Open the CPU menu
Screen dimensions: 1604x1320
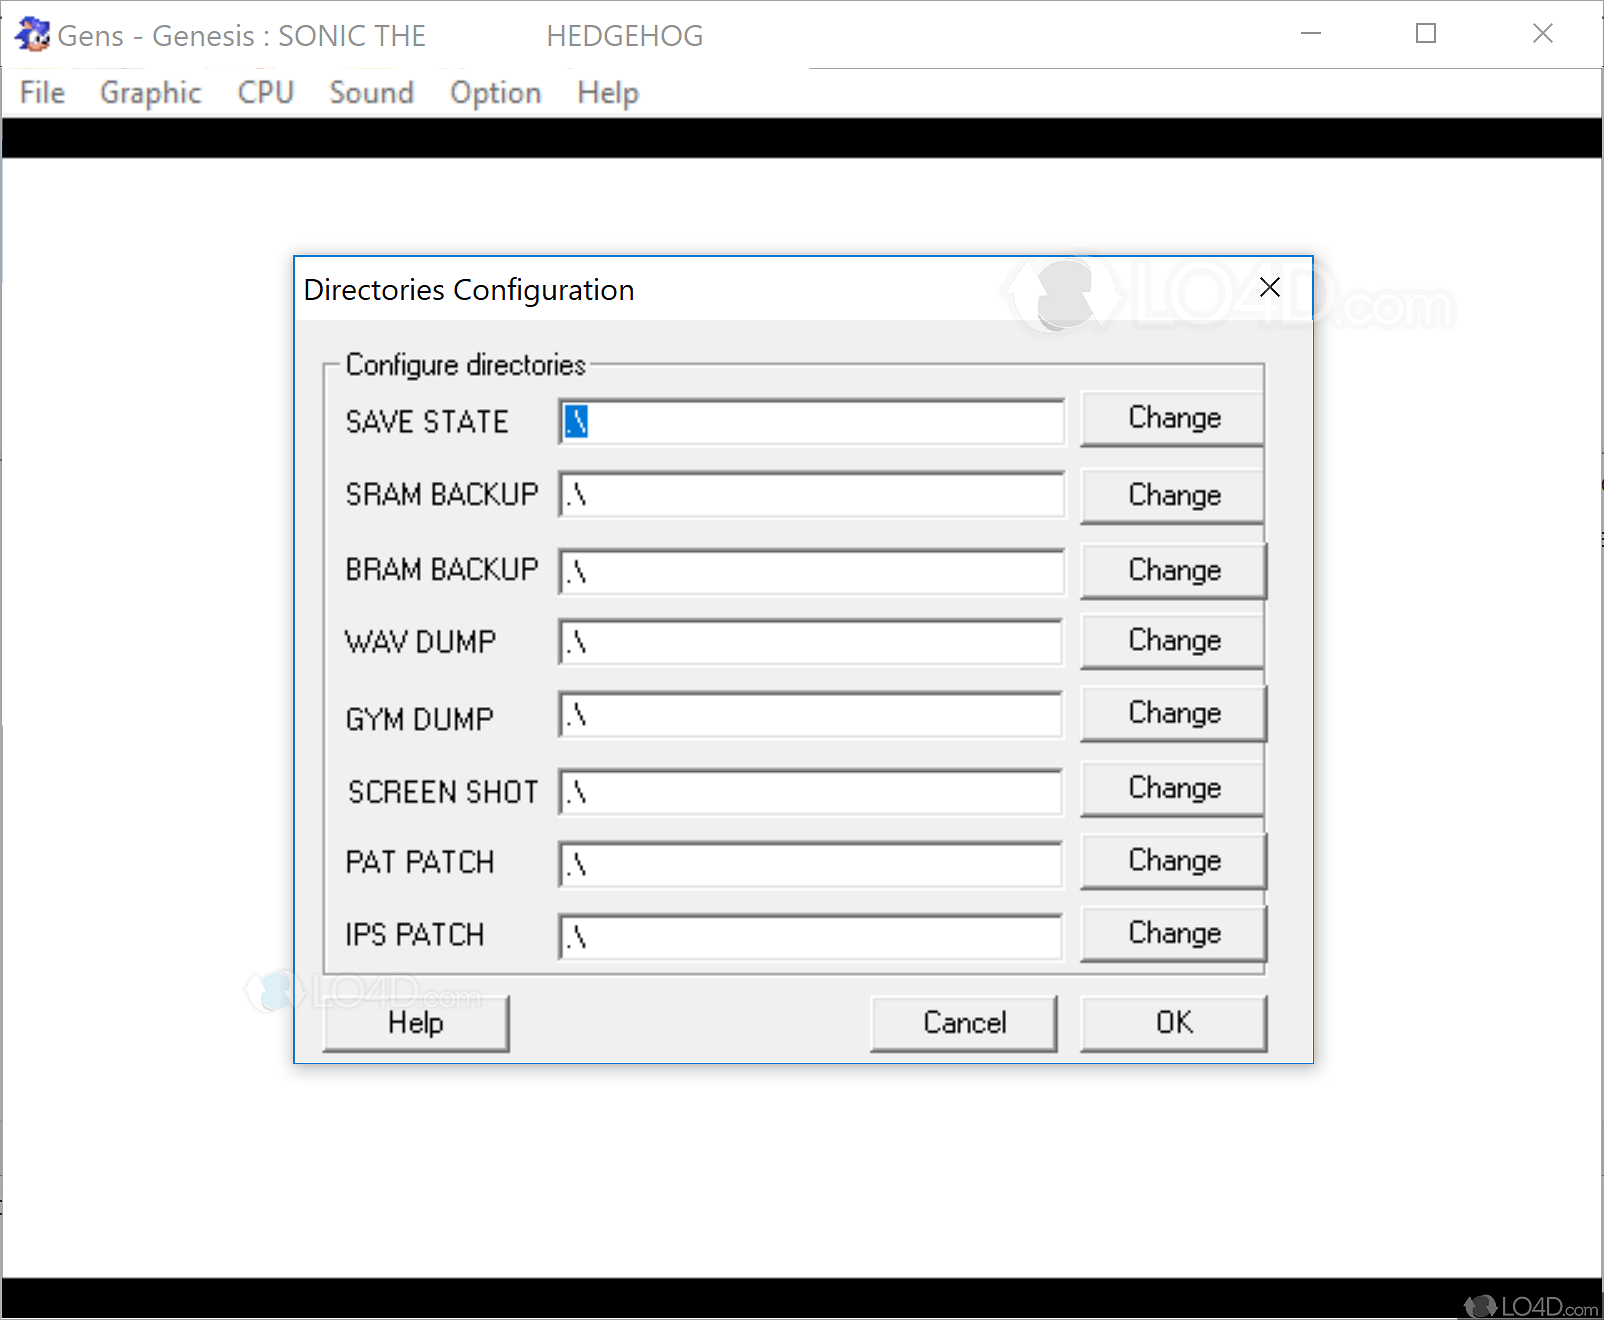[x=265, y=93]
